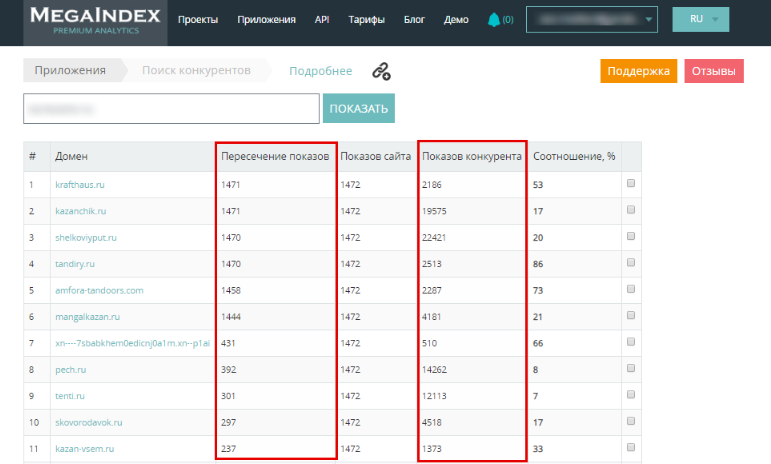Image resolution: width=771 pixels, height=464 pixels.
Task: Tick the amfora-tandoors.com checkbox
Action: pos(631,289)
